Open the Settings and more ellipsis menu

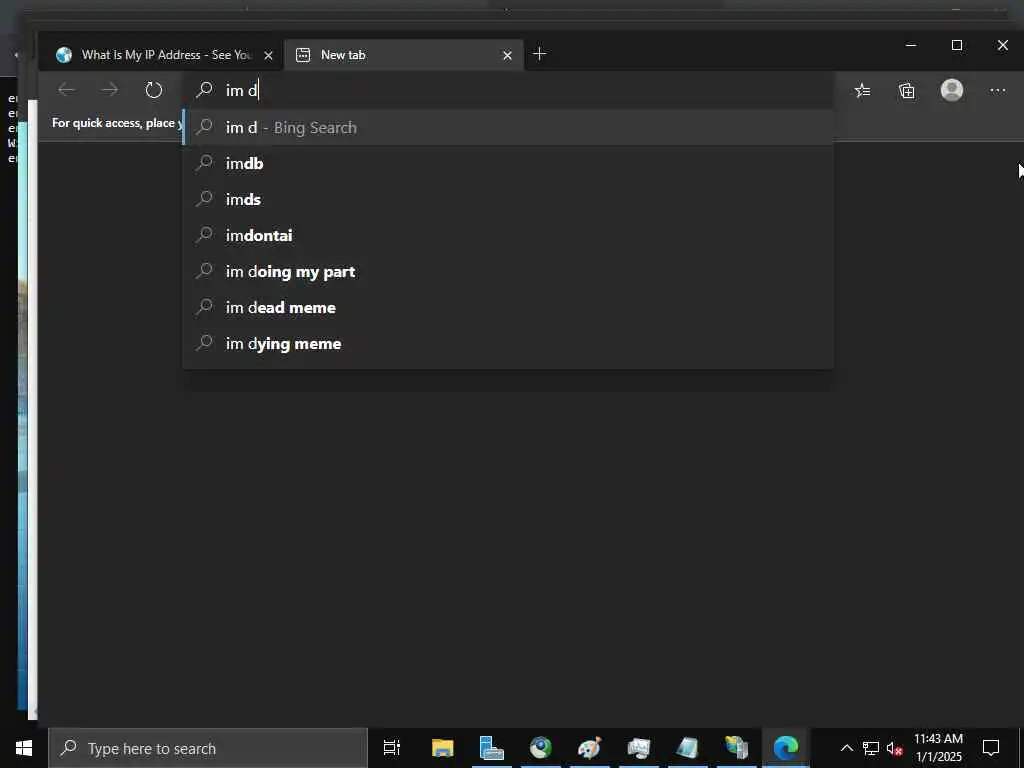tap(998, 91)
